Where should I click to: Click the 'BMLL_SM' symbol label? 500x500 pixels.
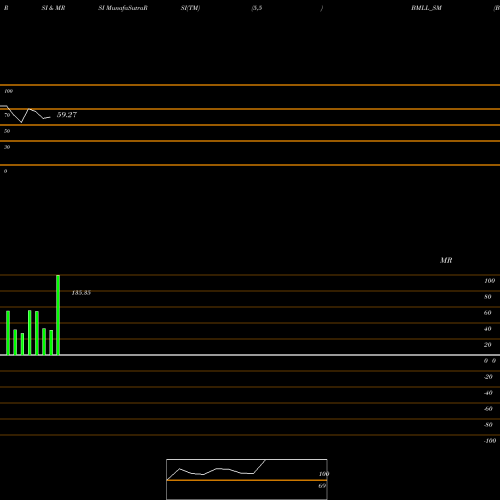[x=426, y=8]
